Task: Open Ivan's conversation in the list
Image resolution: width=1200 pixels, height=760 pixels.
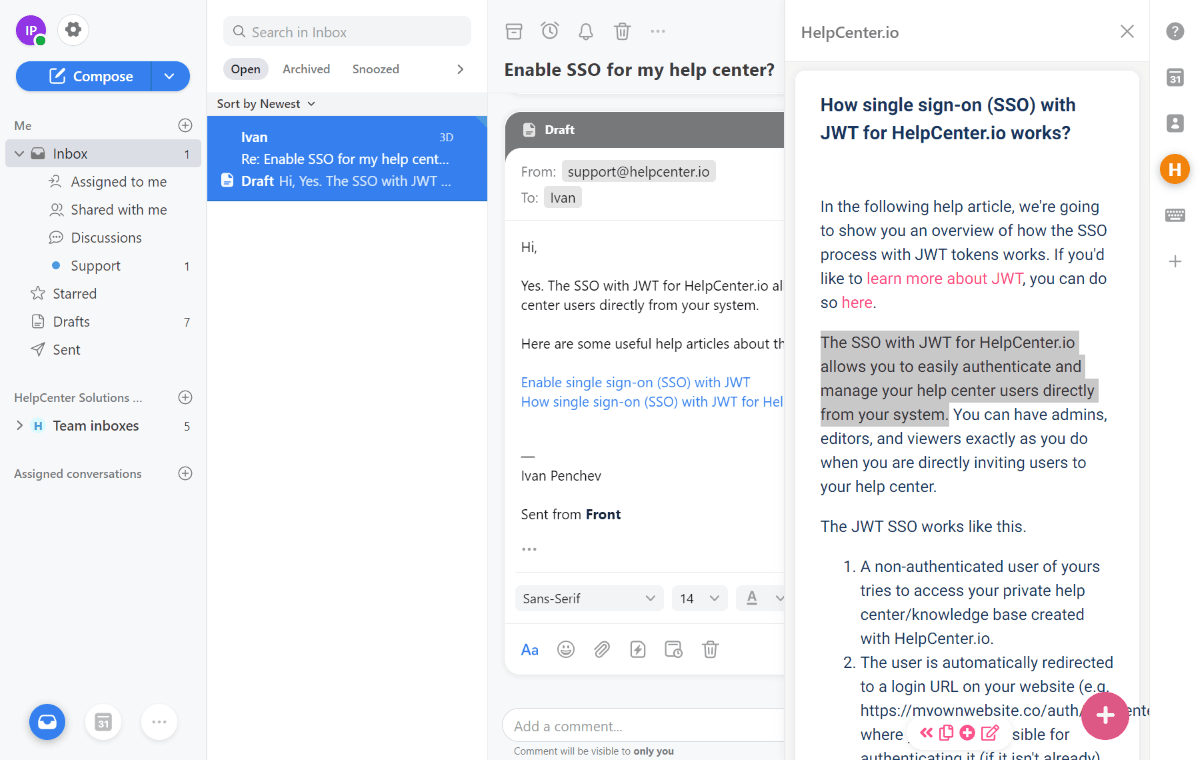Action: click(347, 159)
